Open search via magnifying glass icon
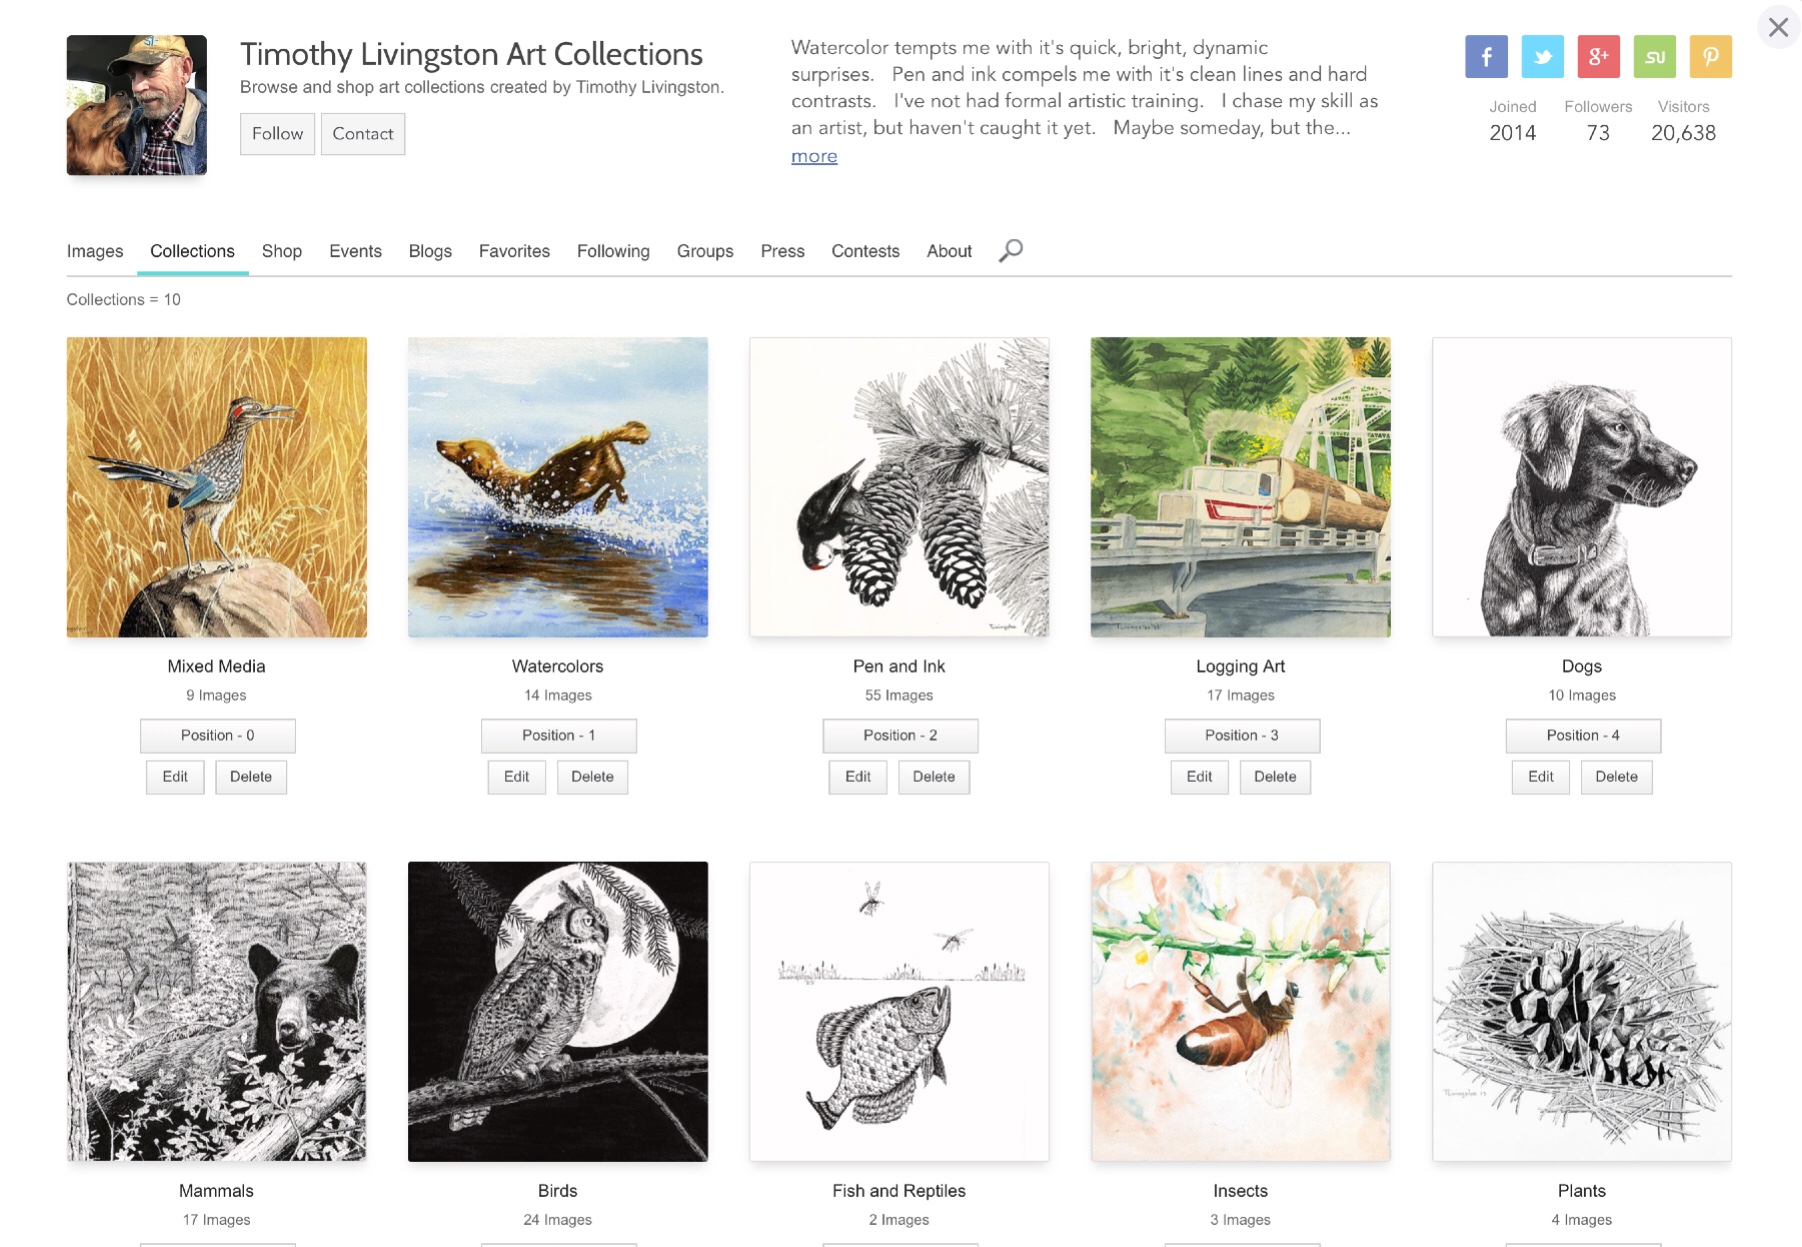The width and height of the screenshot is (1802, 1247). [1011, 250]
